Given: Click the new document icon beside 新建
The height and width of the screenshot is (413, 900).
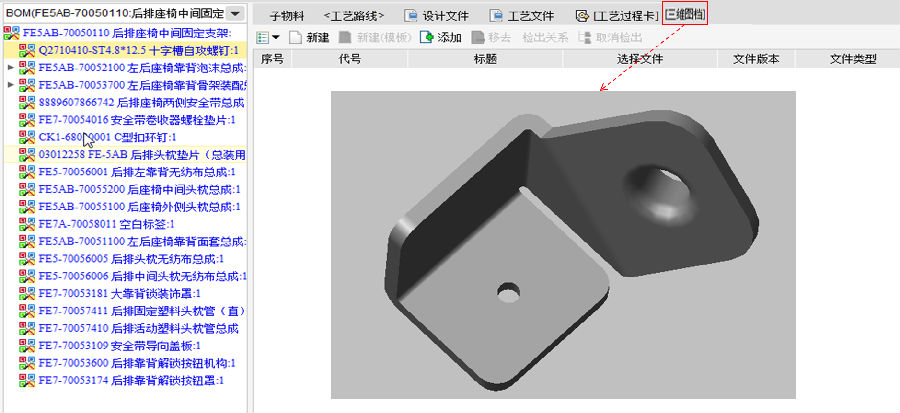Looking at the screenshot, I should click(x=295, y=38).
